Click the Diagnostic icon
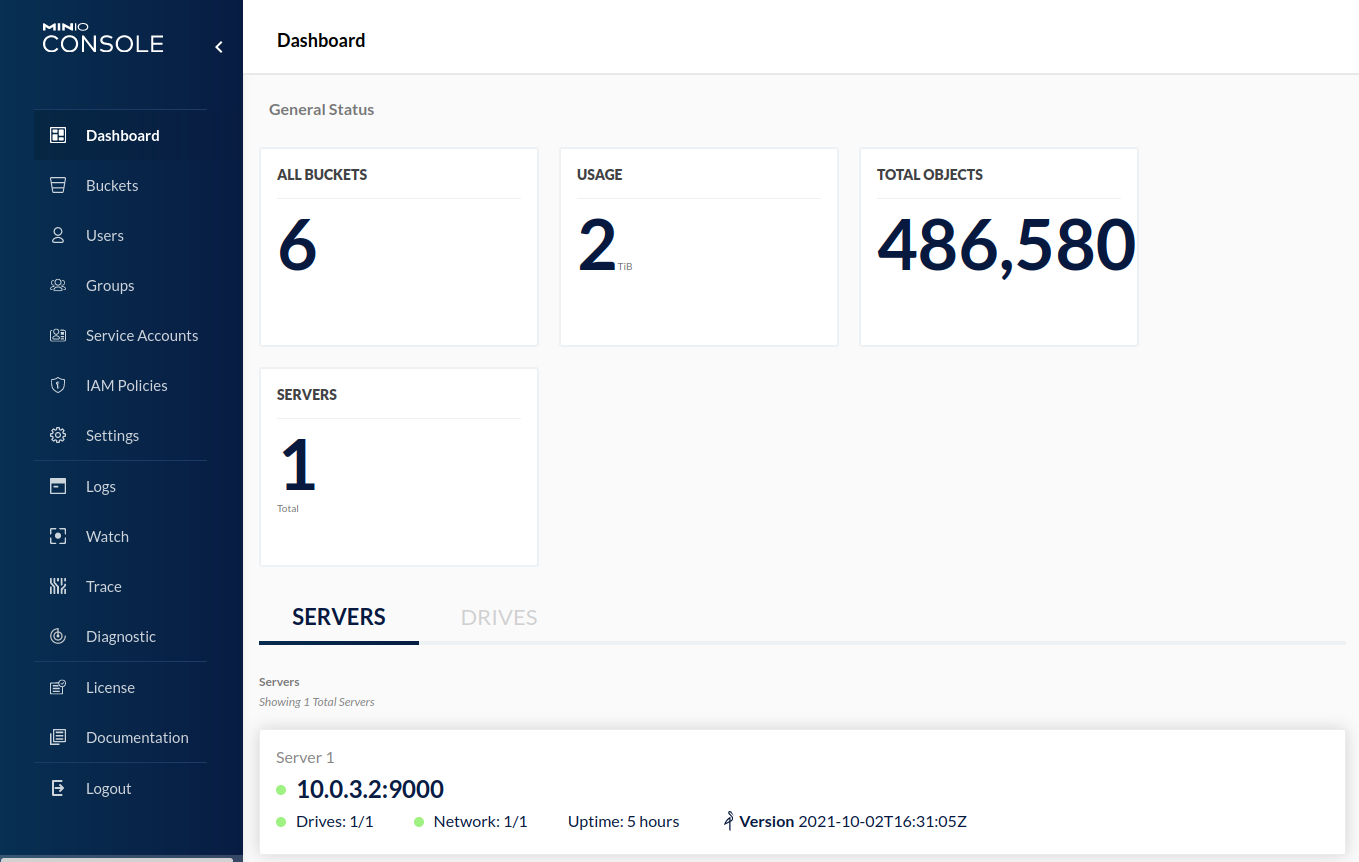 (58, 636)
